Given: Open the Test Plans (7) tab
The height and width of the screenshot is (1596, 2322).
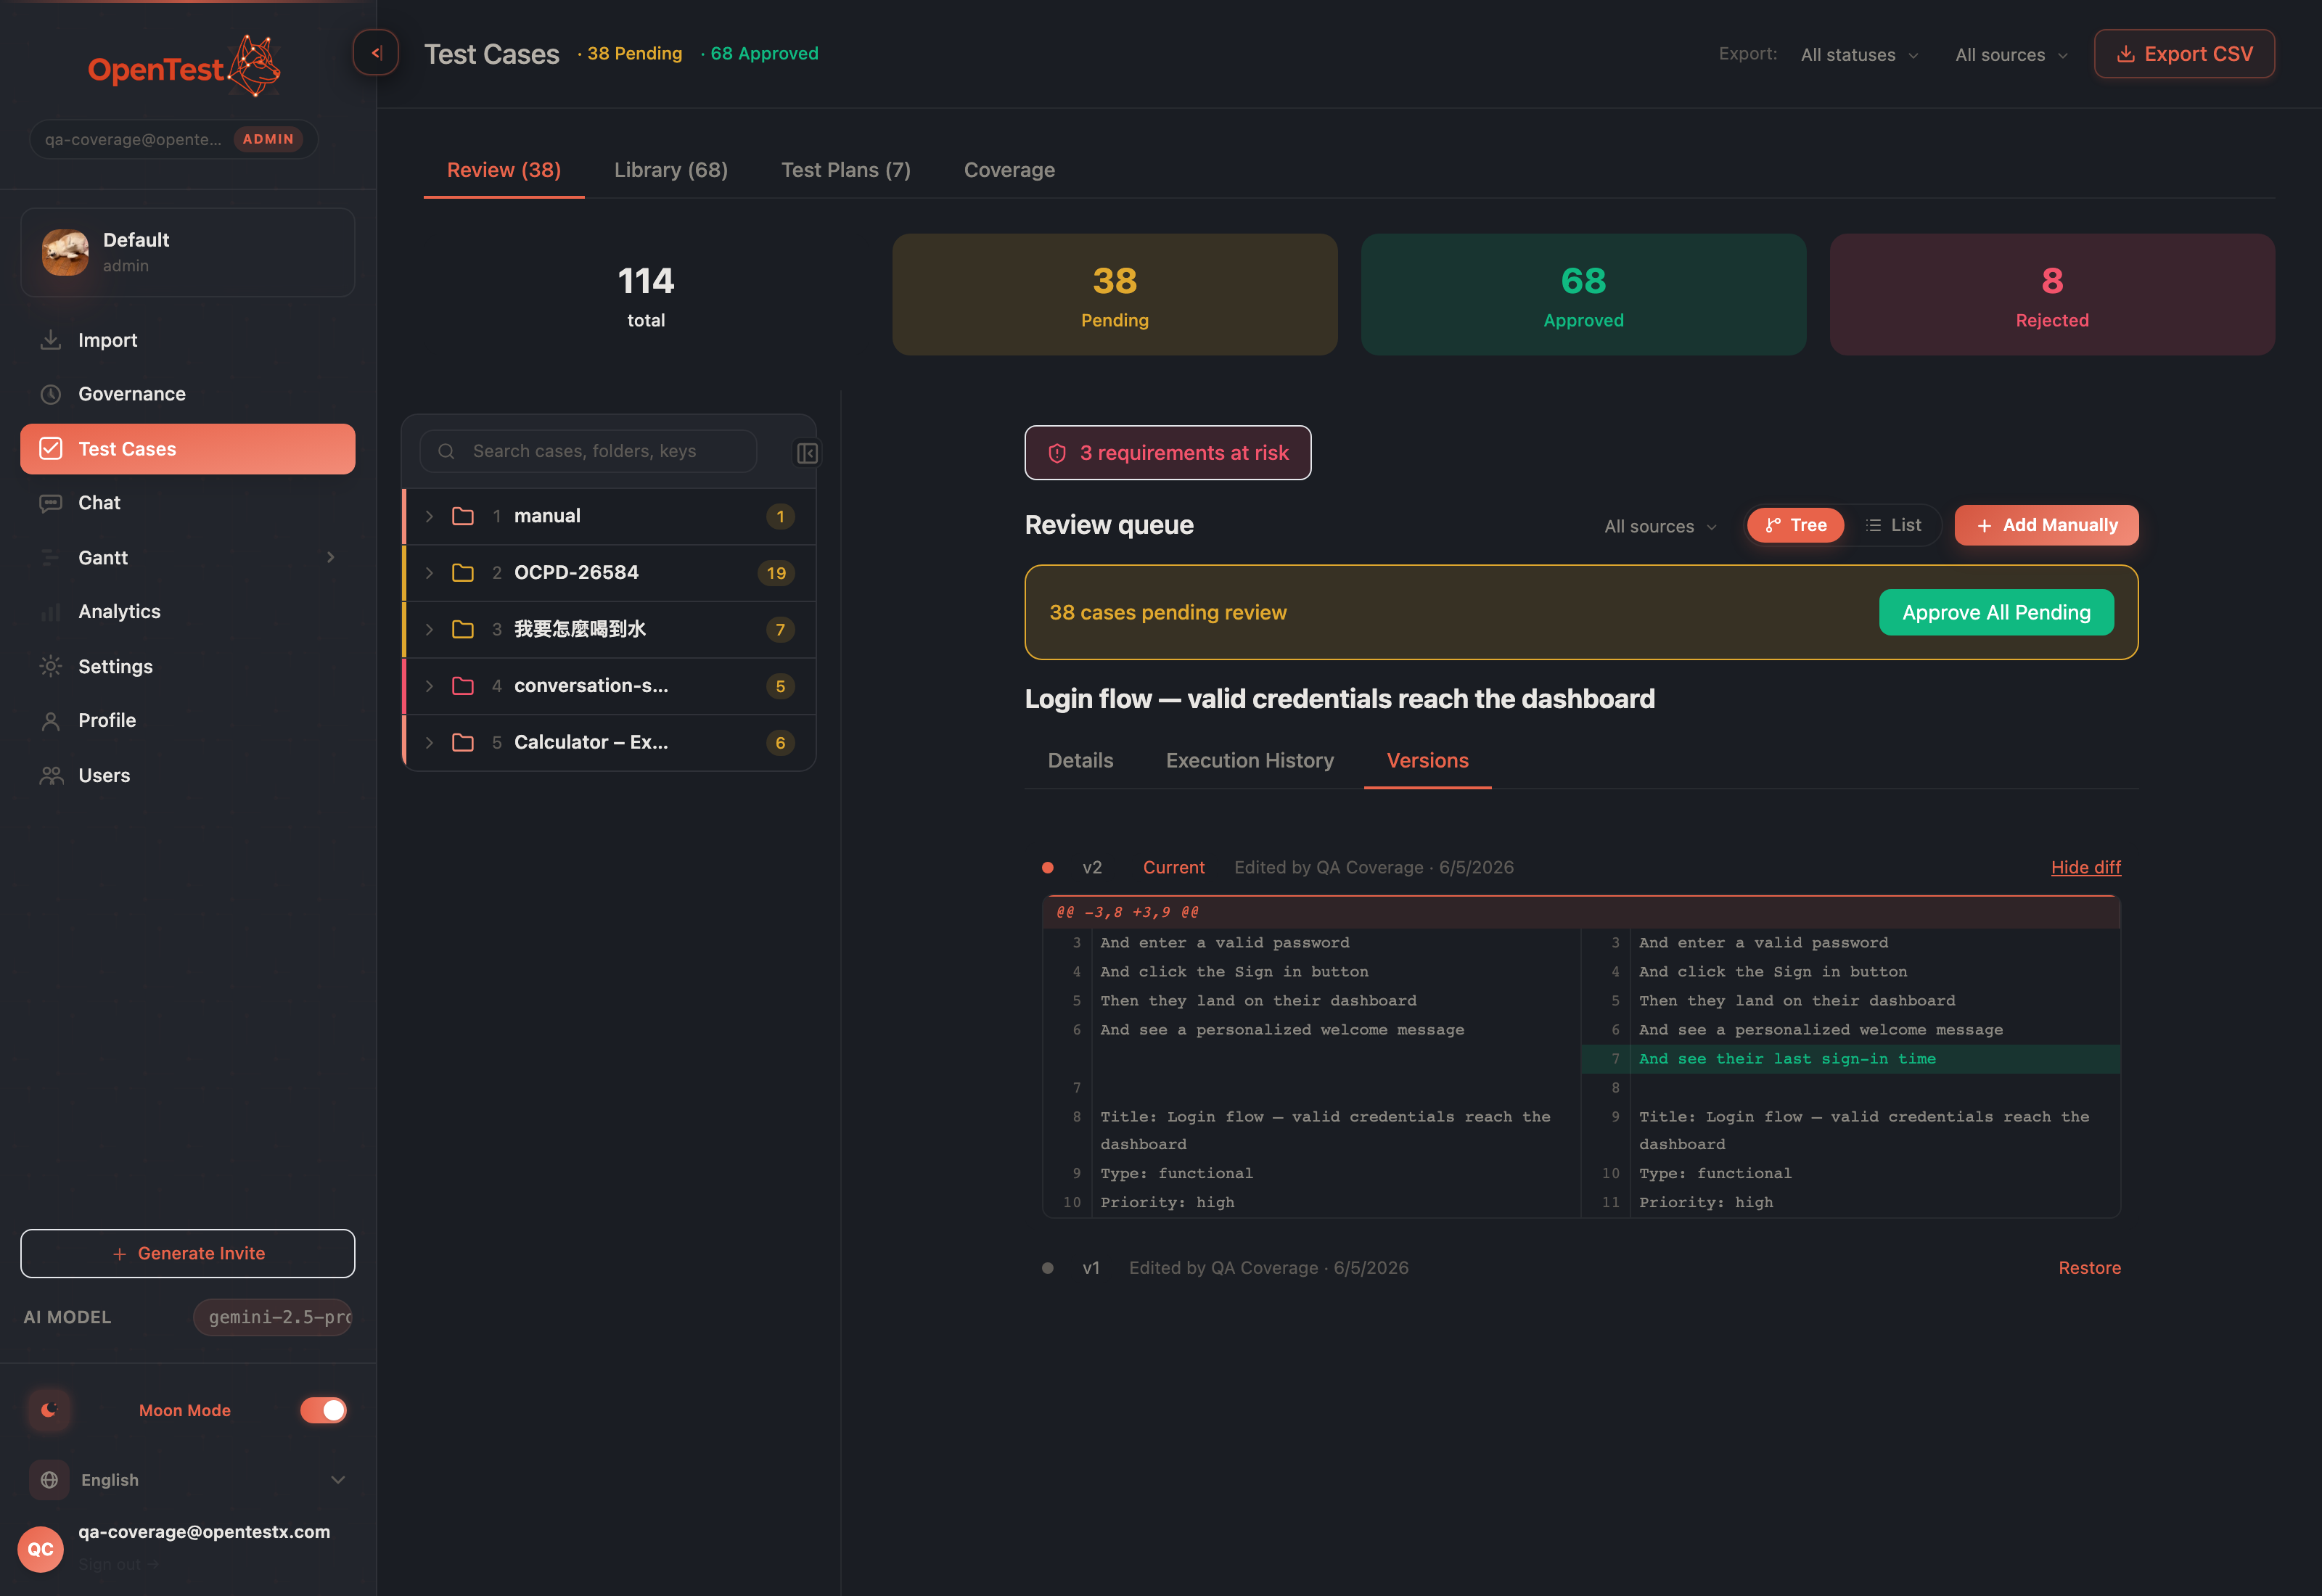Looking at the screenshot, I should (846, 170).
